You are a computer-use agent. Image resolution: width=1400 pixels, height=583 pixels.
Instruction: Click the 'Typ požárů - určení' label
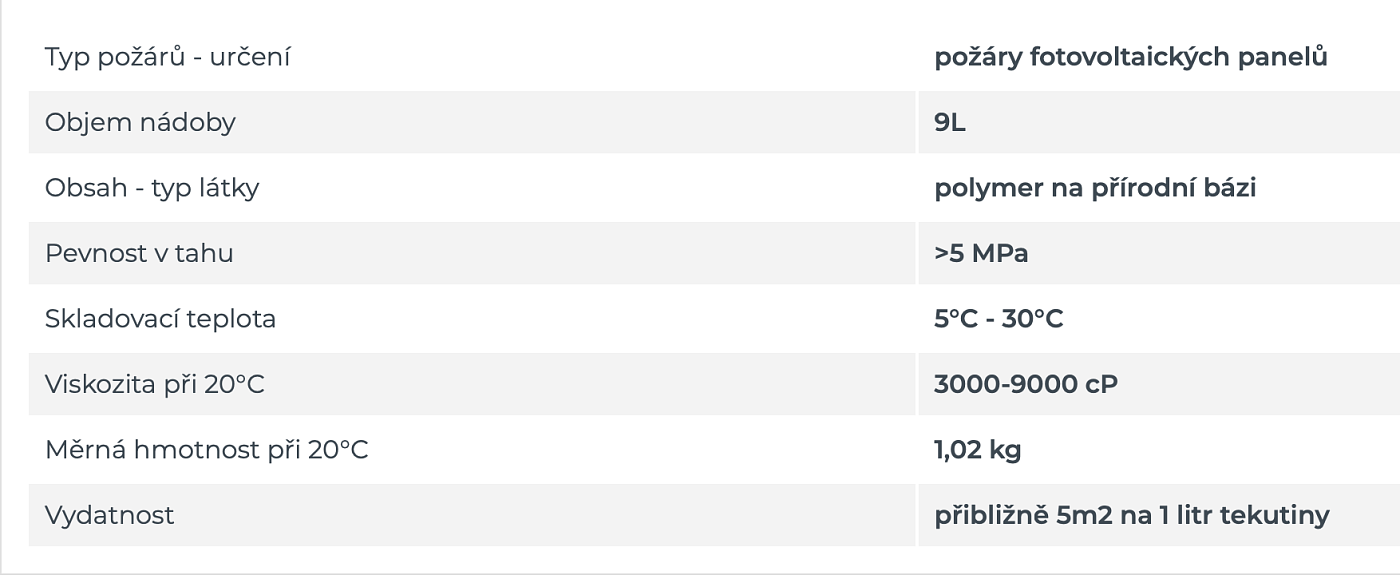(x=167, y=57)
